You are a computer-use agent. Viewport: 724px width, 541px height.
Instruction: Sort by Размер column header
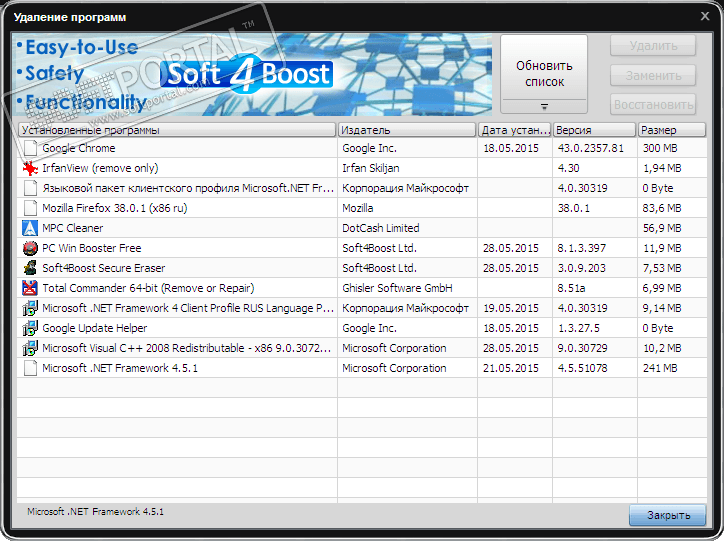pyautogui.click(x=672, y=130)
